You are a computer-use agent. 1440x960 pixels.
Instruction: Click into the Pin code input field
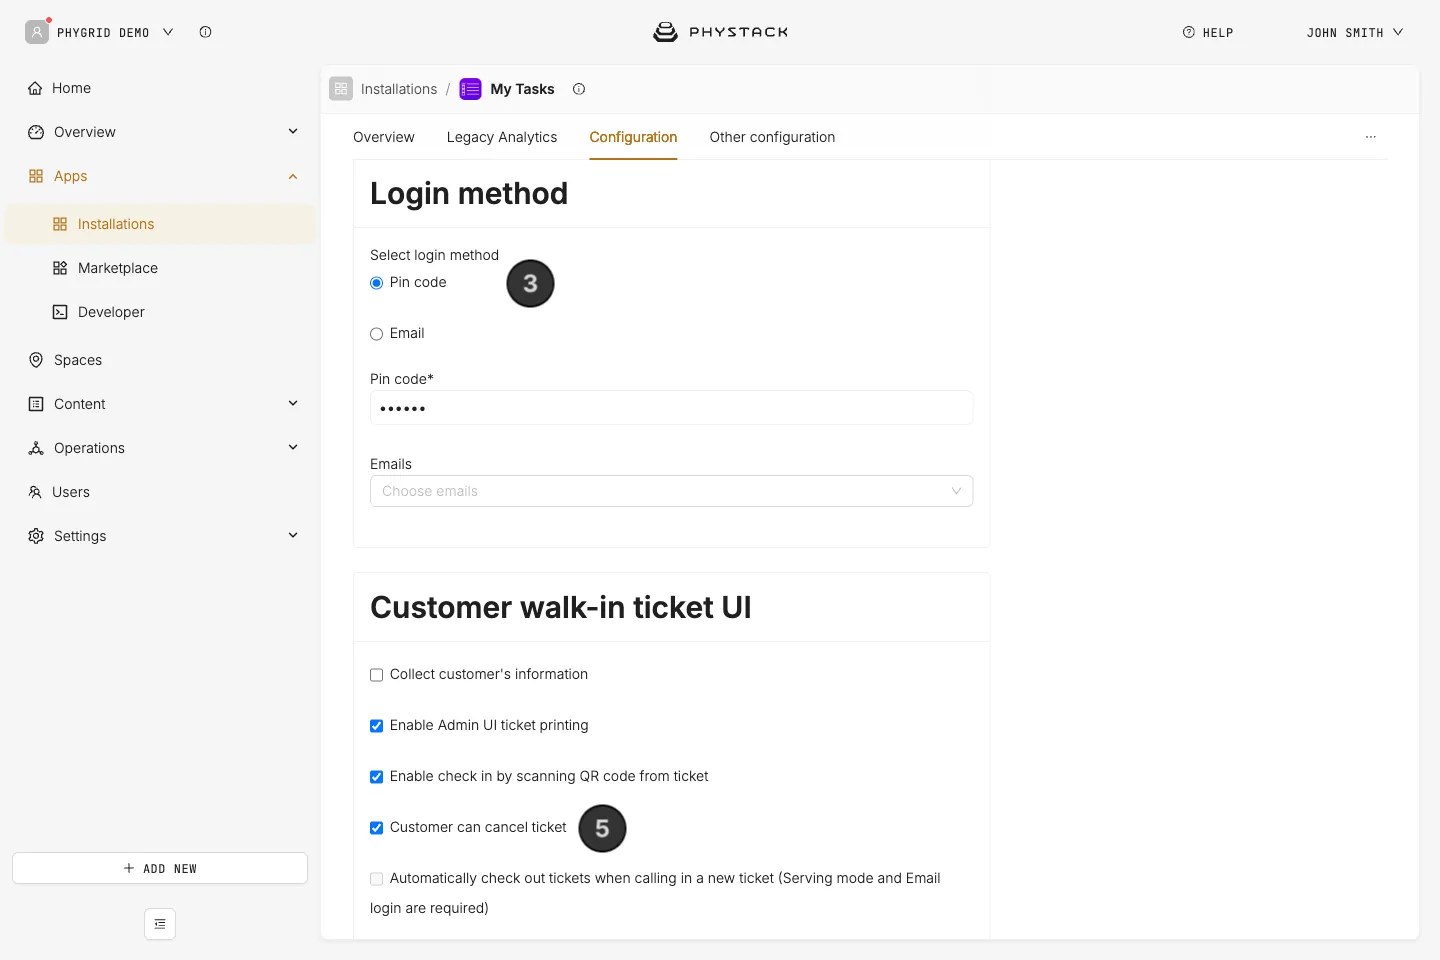pos(671,408)
